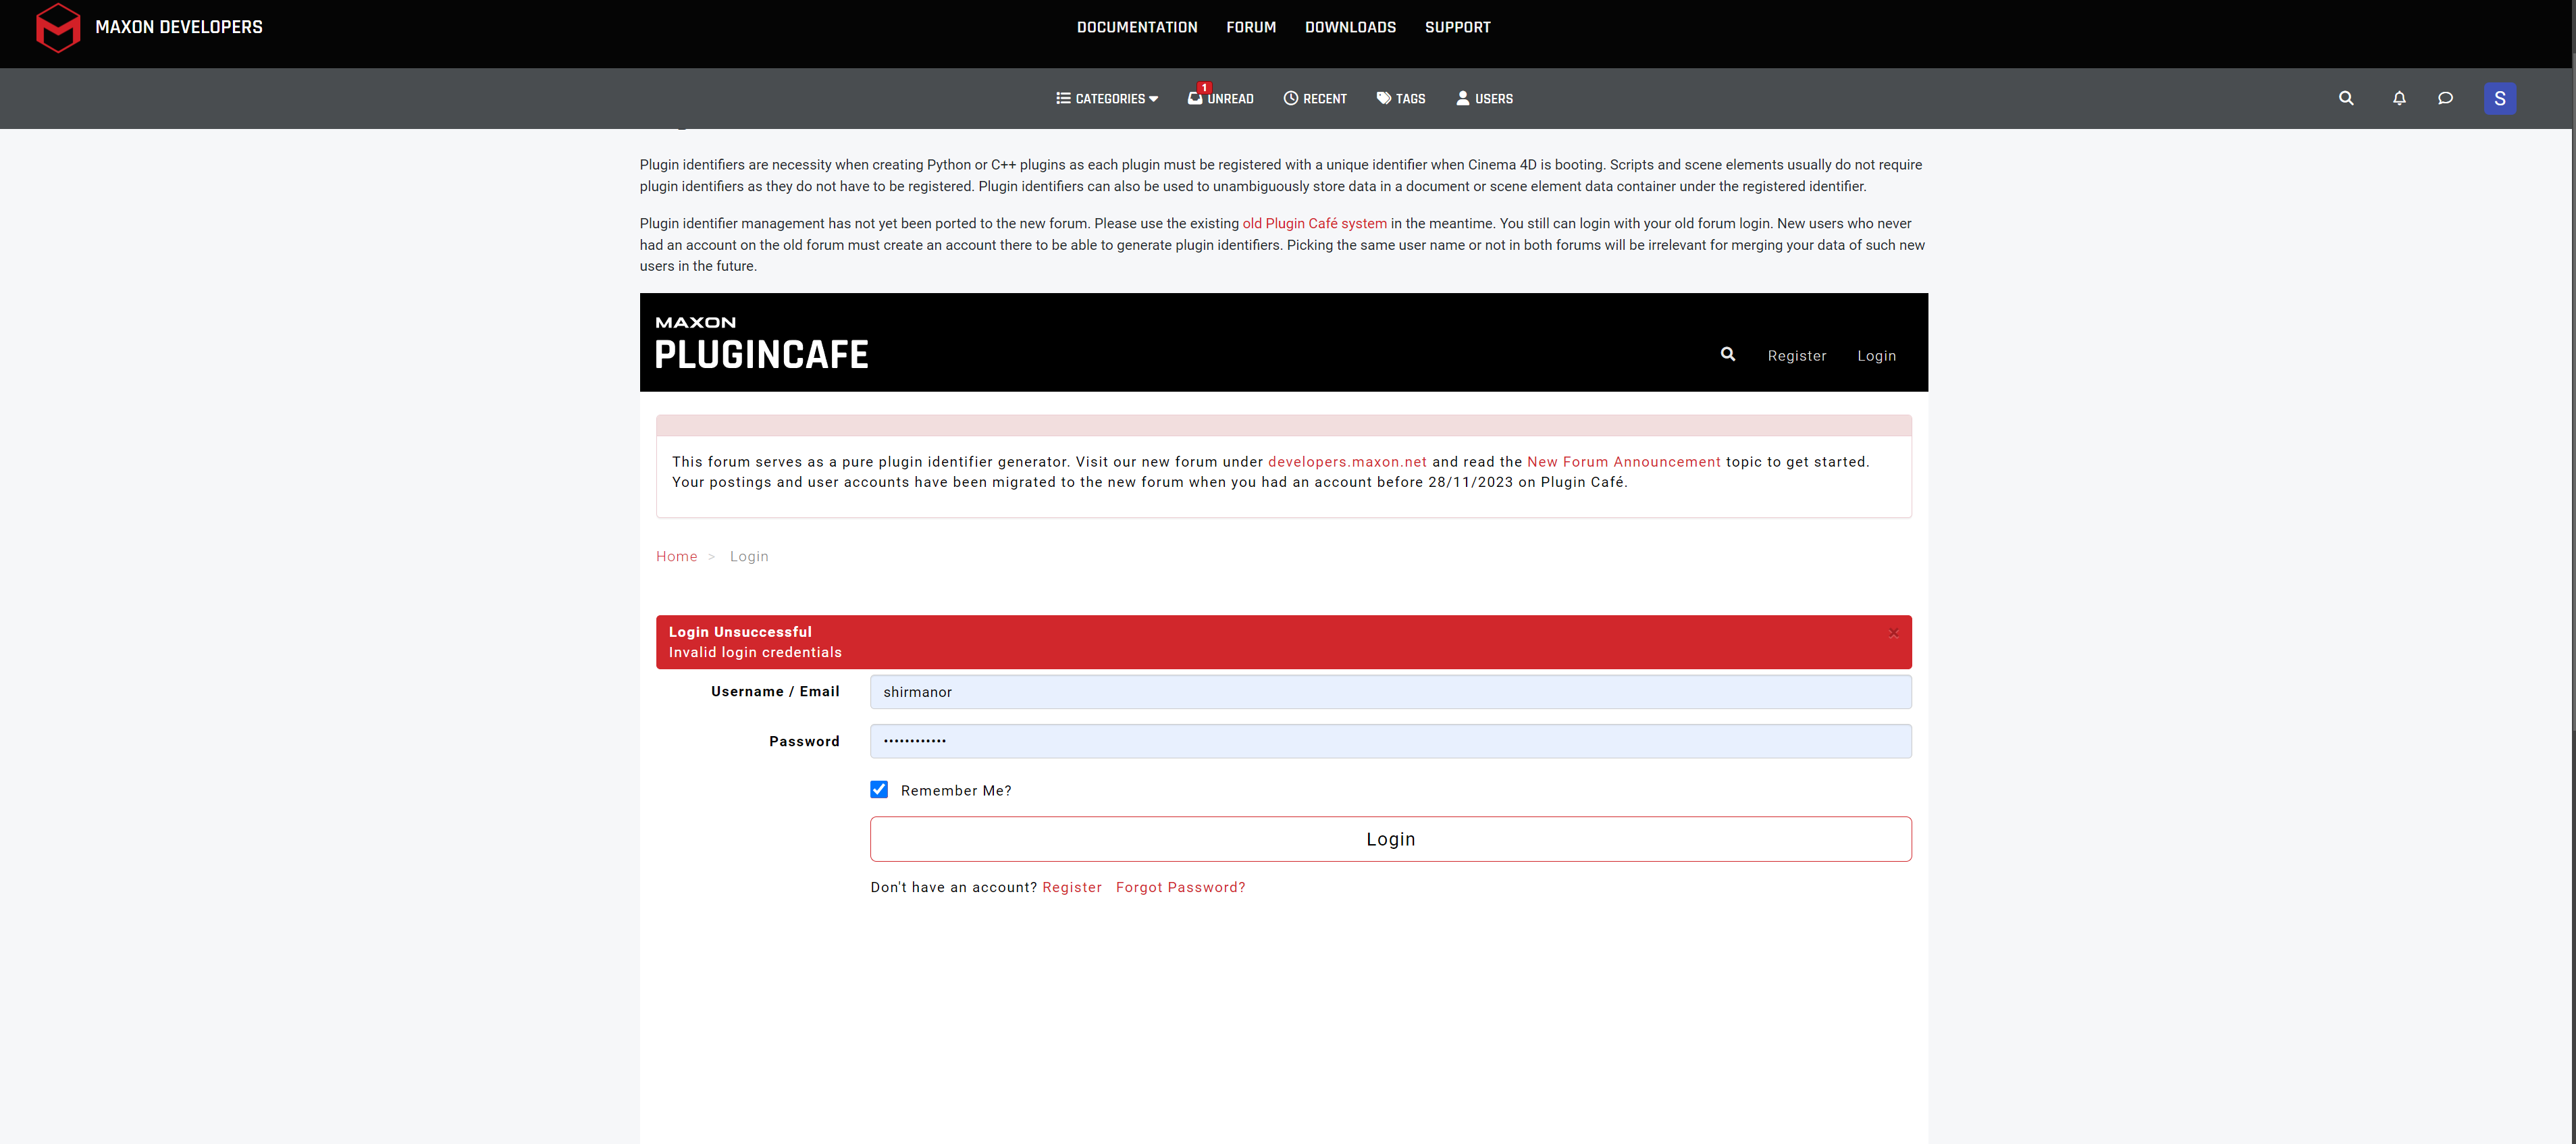Click the Forgot Password link

click(x=1180, y=887)
